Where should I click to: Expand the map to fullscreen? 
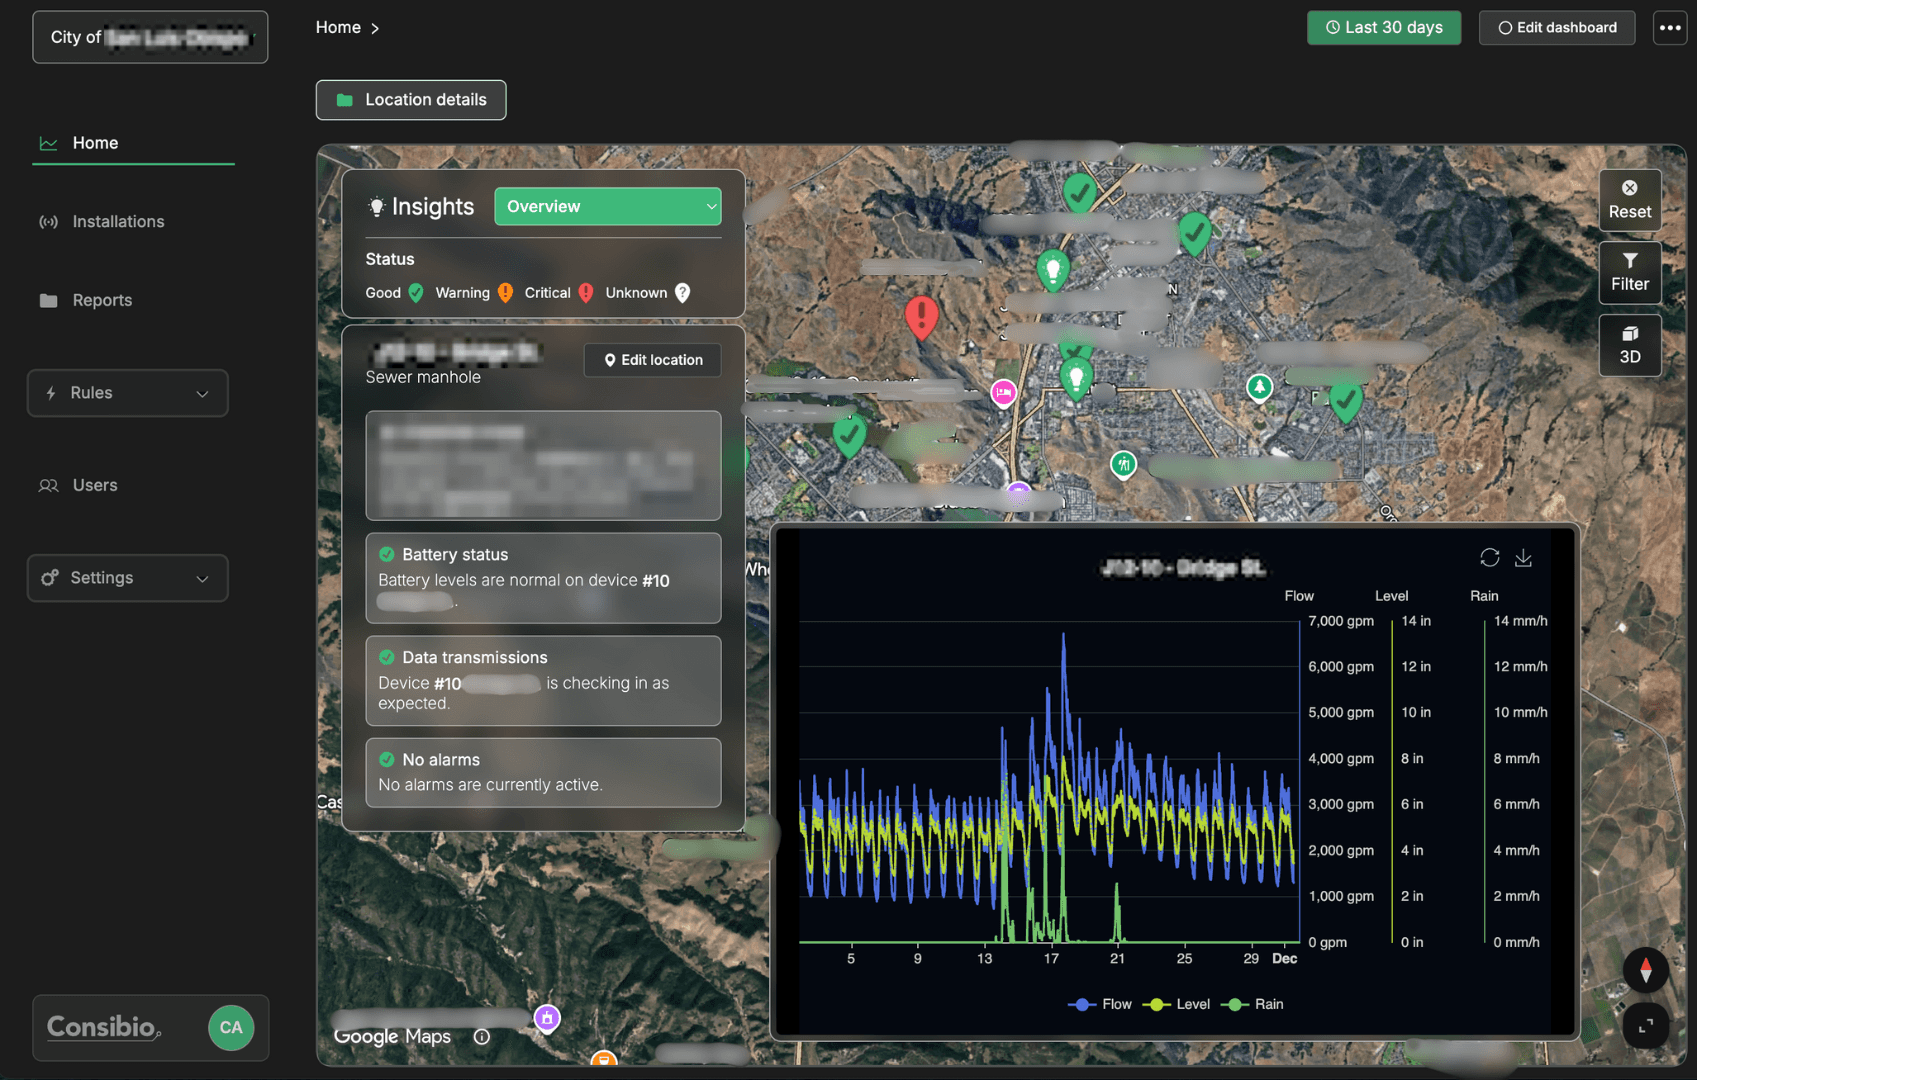click(x=1645, y=1025)
